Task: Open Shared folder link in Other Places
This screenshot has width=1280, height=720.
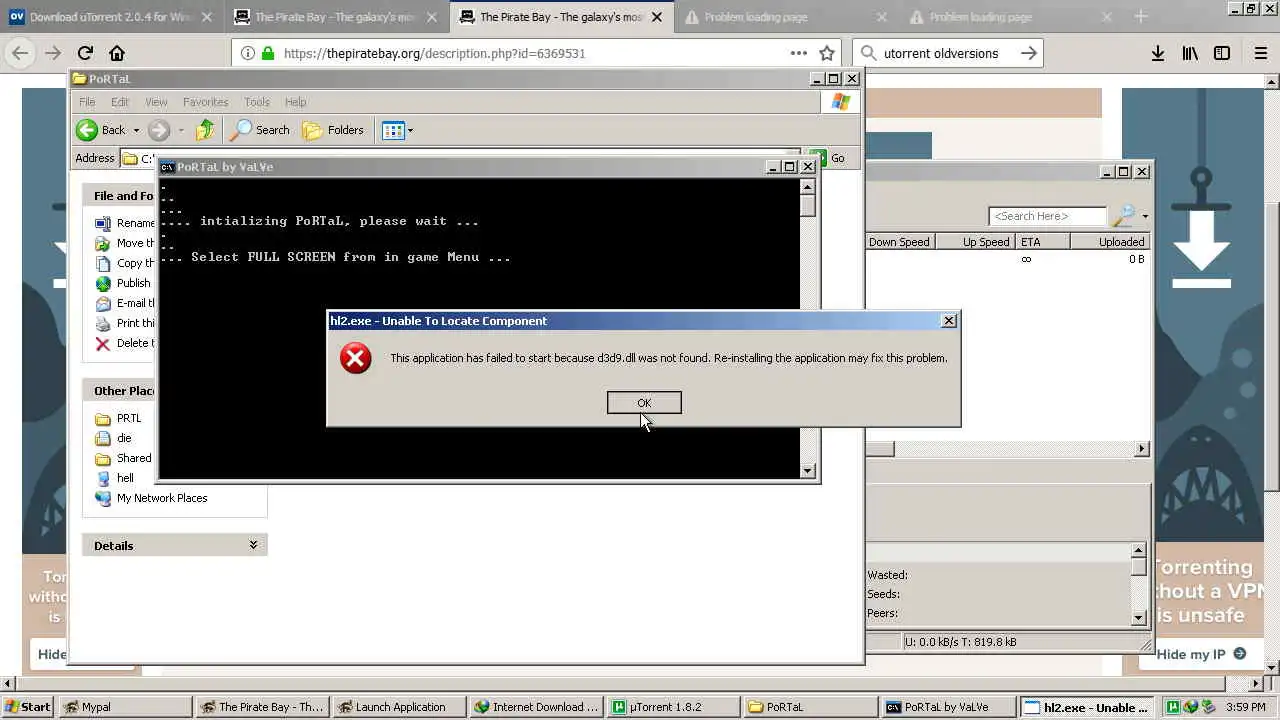Action: [x=134, y=458]
